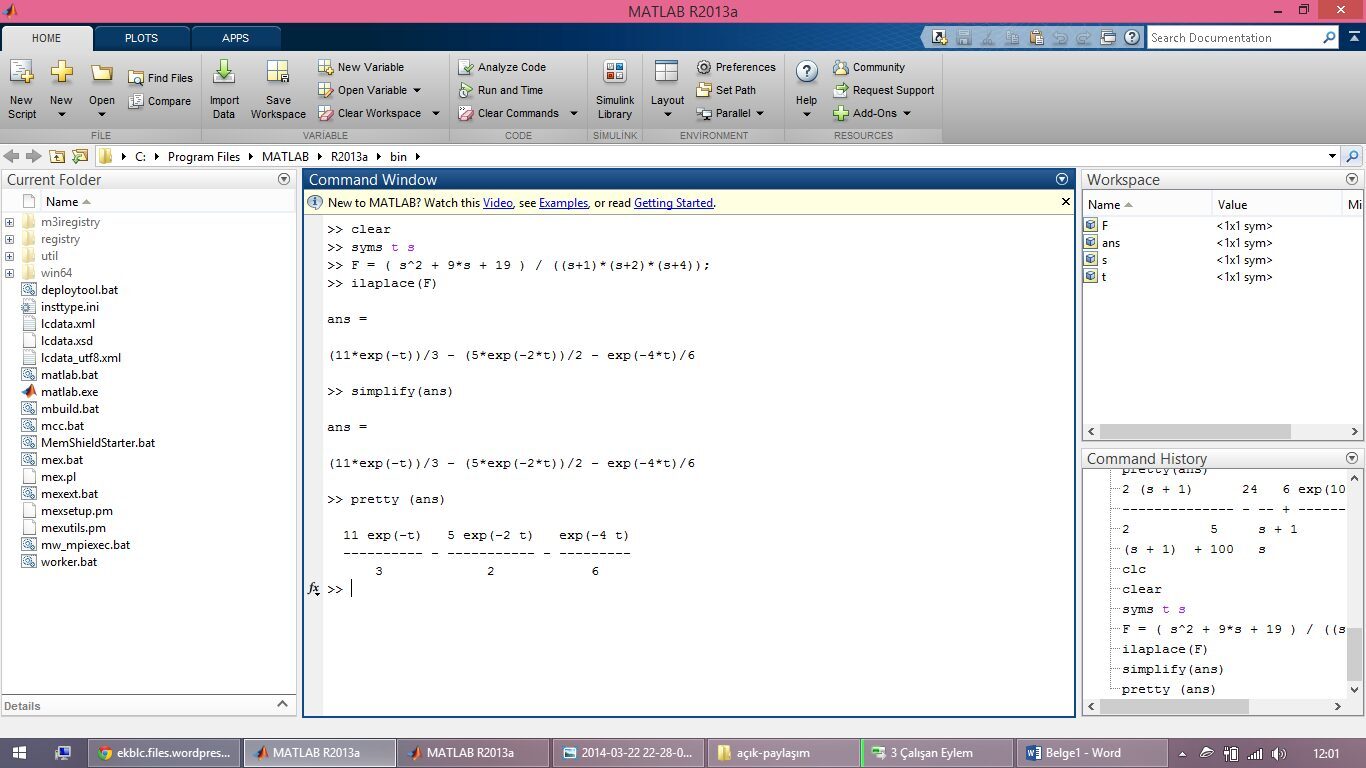The height and width of the screenshot is (768, 1366).
Task: Click the Analyze Code icon
Action: pos(466,67)
